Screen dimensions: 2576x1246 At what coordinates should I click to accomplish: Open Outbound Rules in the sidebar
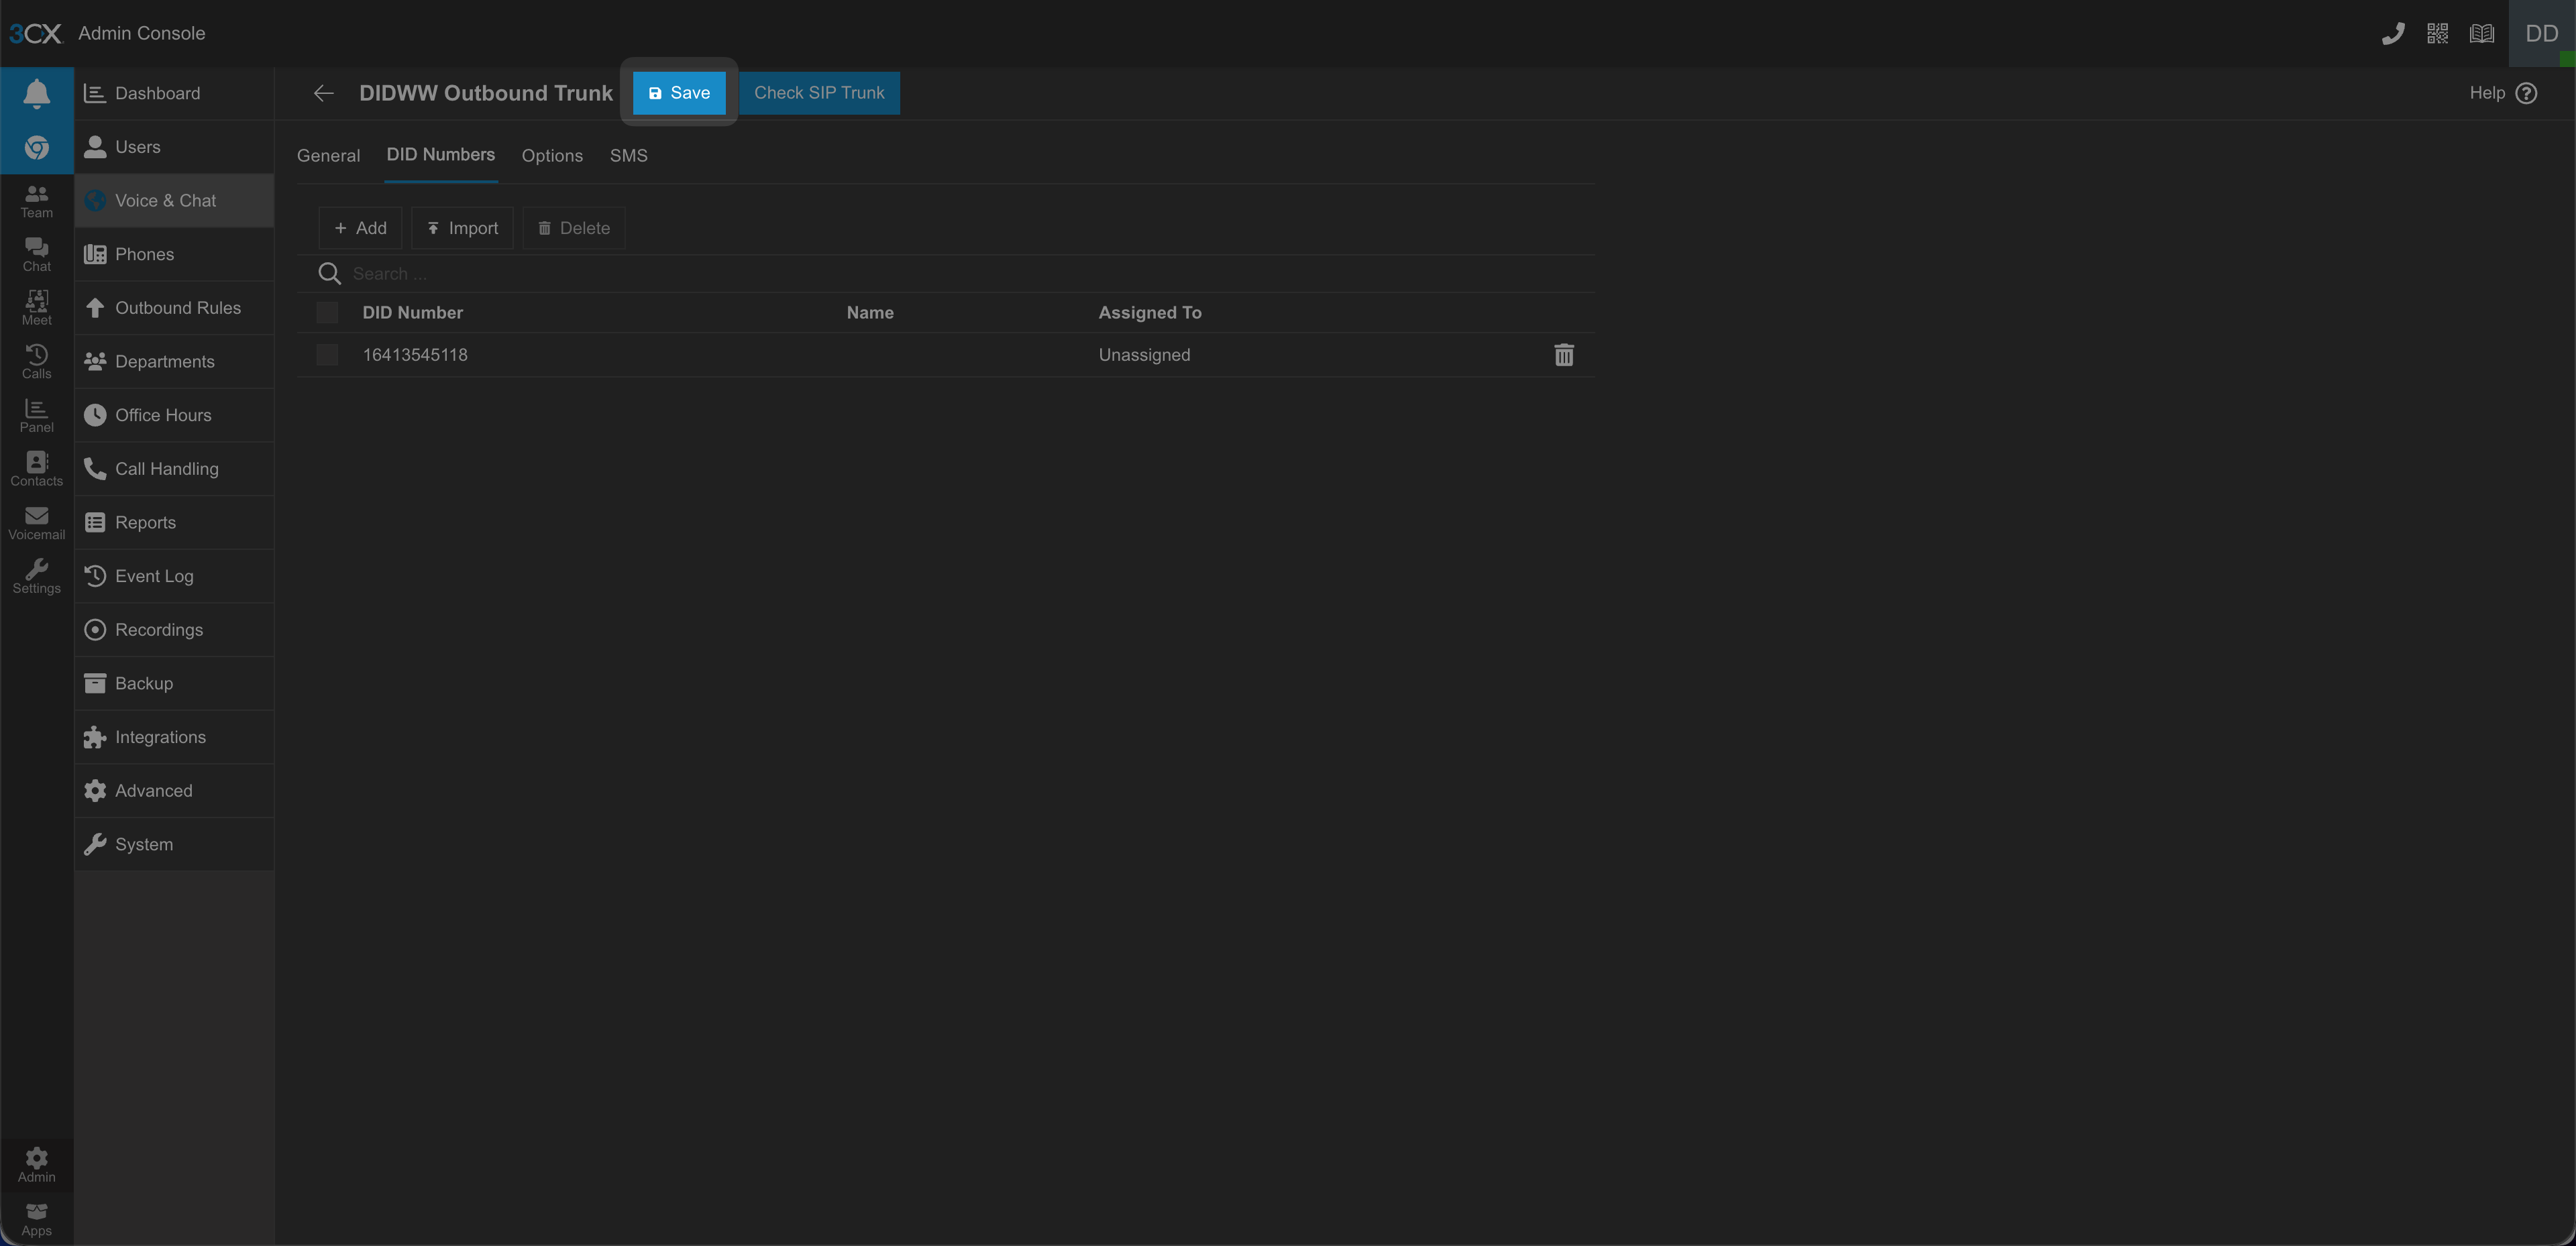point(177,308)
